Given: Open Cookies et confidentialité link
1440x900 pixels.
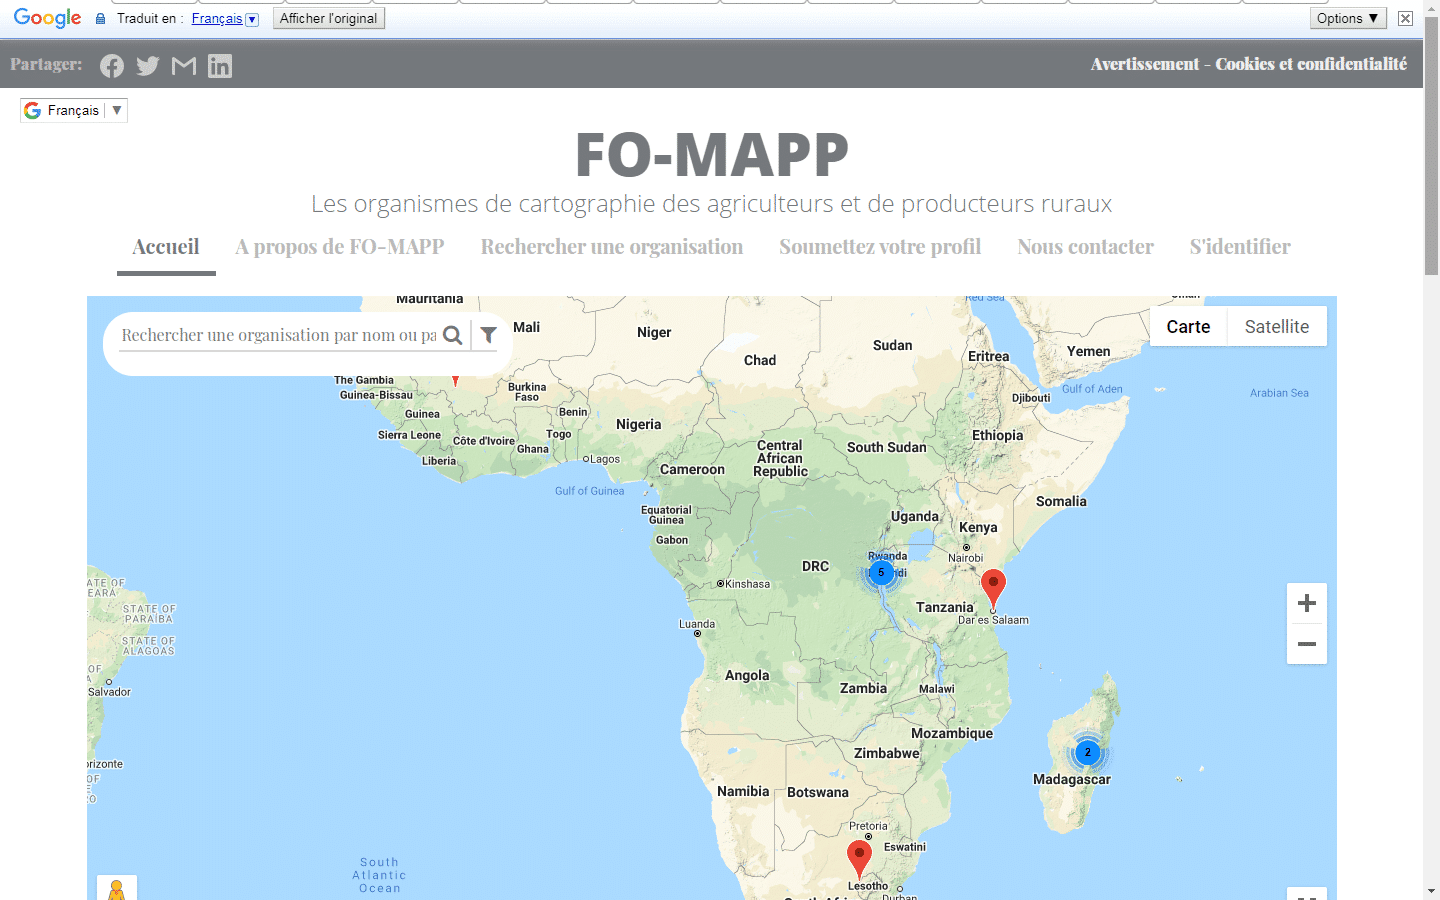Looking at the screenshot, I should pos(1311,64).
